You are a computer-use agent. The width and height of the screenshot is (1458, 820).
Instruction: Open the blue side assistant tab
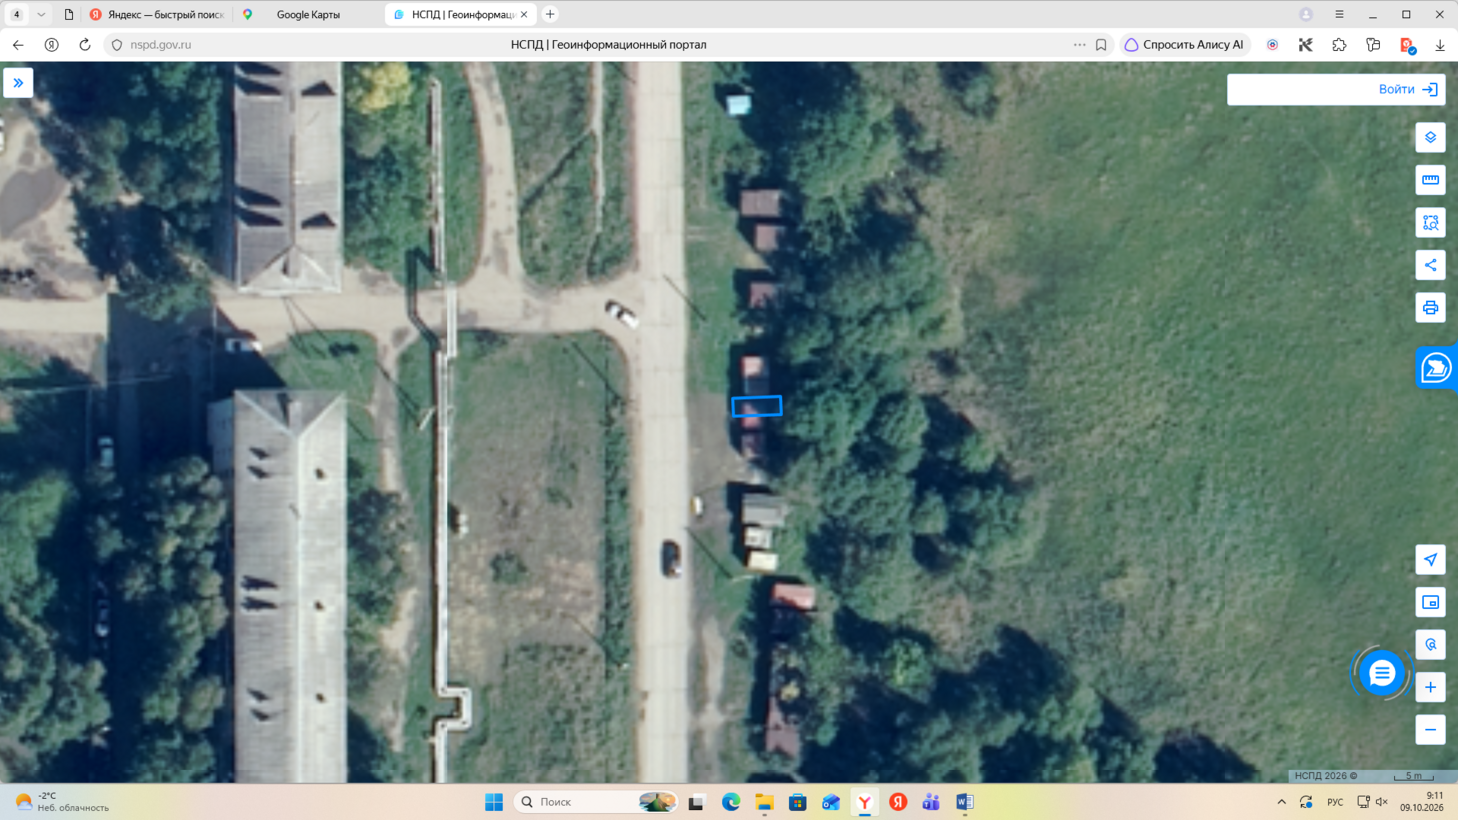pos(1436,368)
